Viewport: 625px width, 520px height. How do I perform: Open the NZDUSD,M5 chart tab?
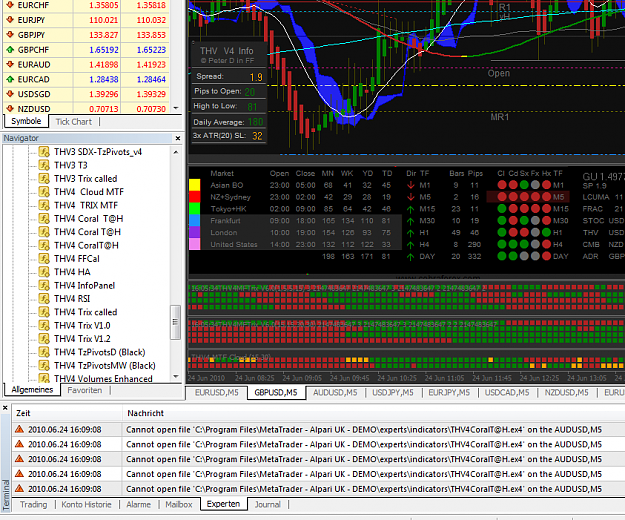[566, 392]
